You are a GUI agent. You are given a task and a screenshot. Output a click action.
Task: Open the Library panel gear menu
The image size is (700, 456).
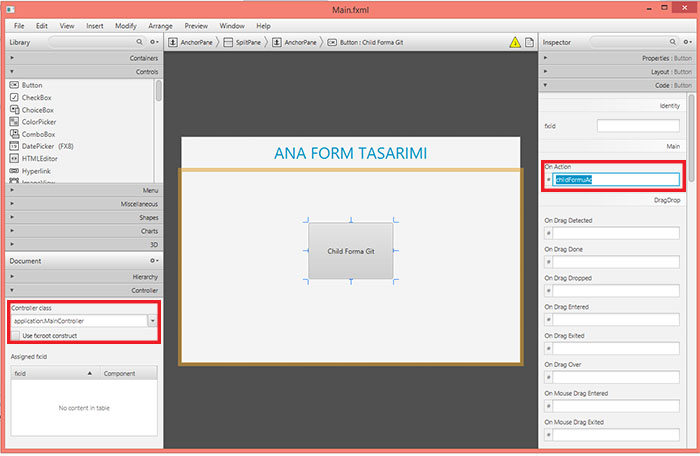(x=154, y=43)
